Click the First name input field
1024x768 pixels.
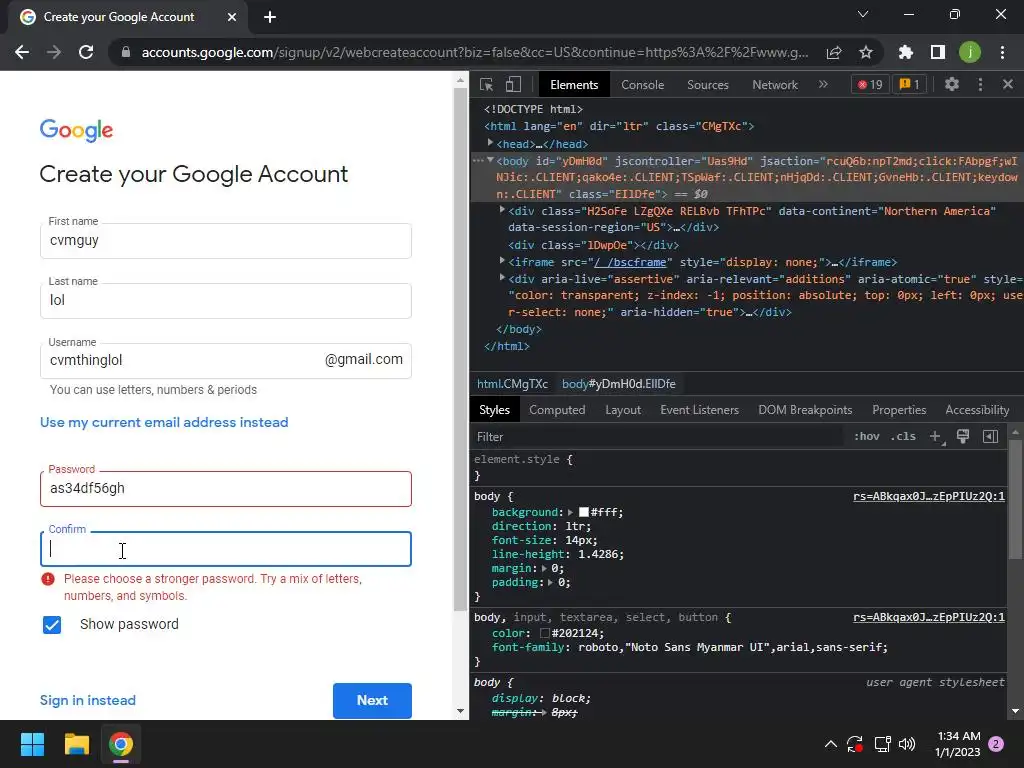[226, 241]
